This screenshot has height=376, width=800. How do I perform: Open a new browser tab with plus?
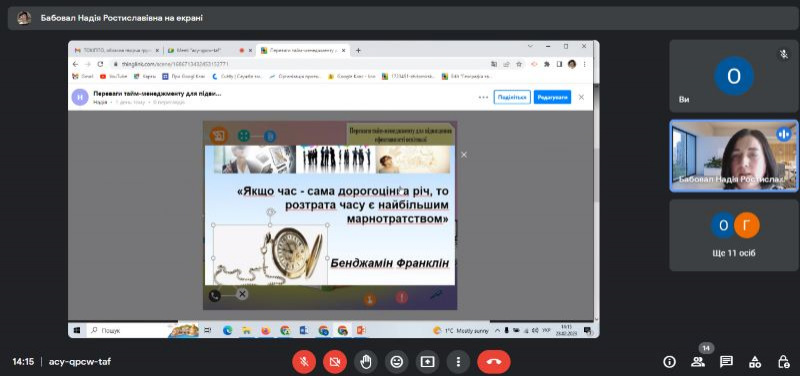click(x=358, y=51)
